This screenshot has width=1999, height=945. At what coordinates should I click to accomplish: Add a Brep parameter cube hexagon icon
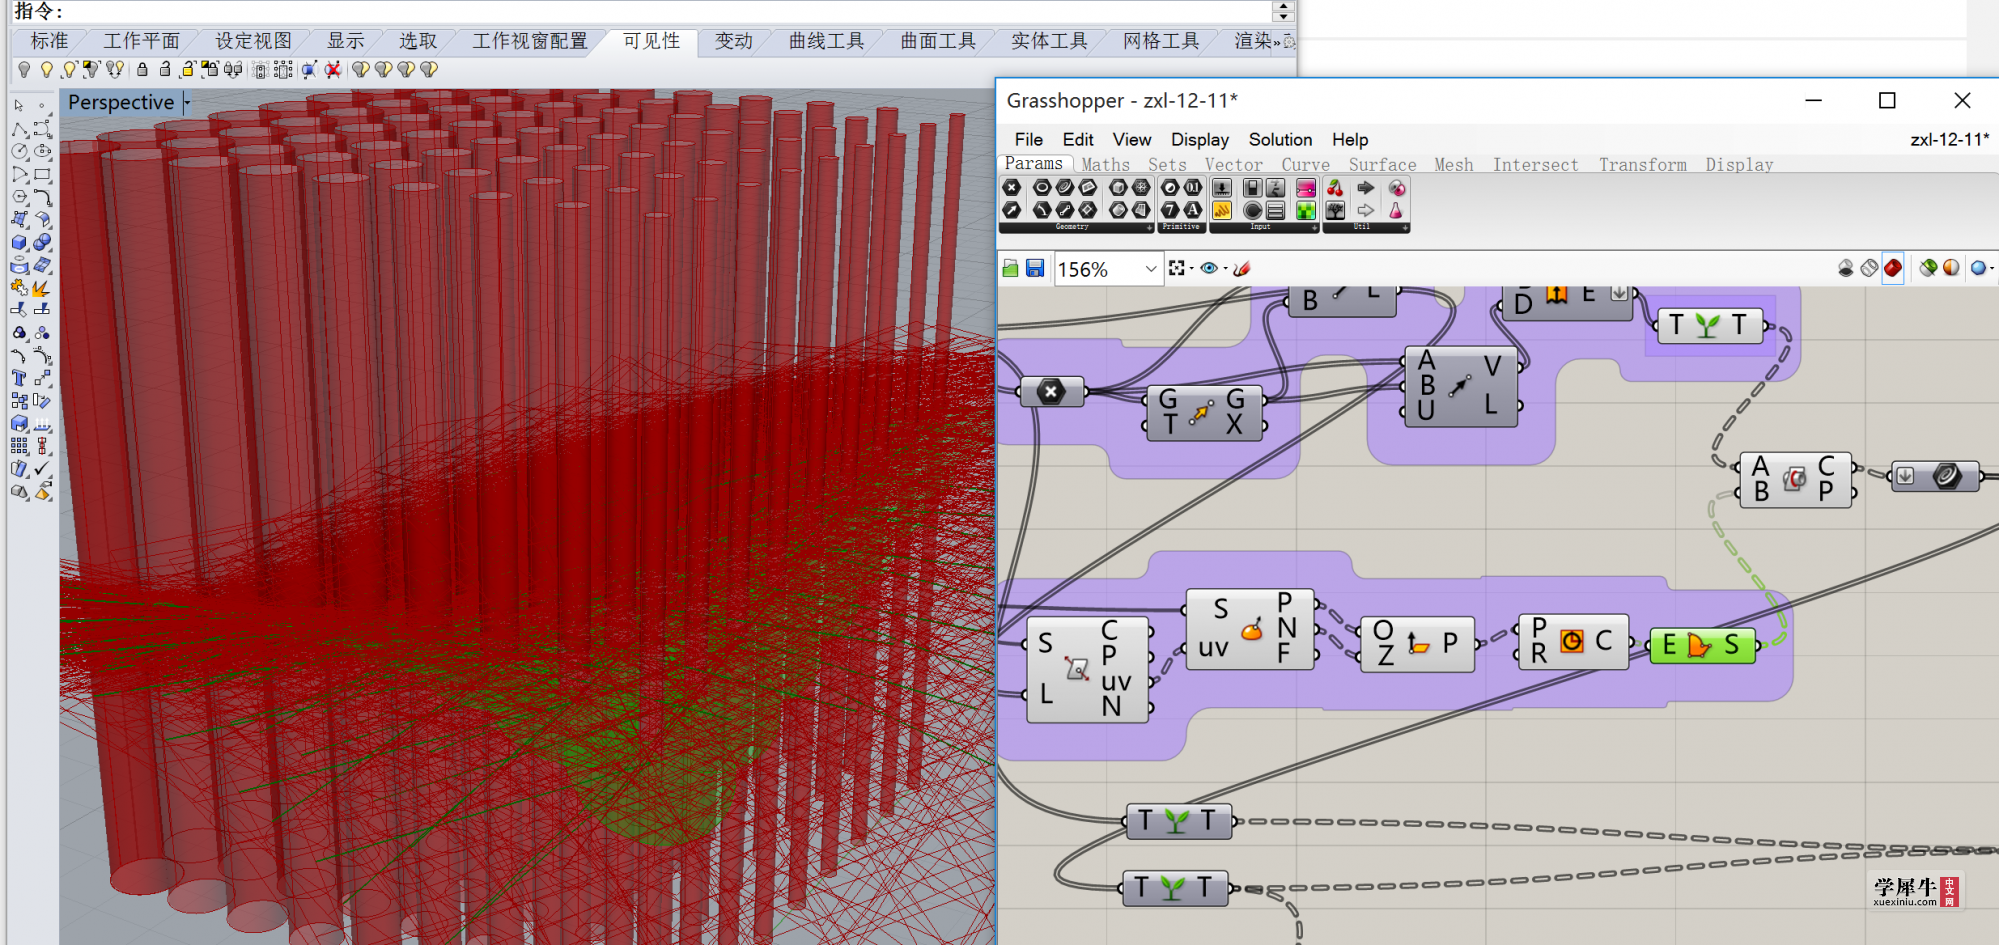pyautogui.click(x=1118, y=187)
